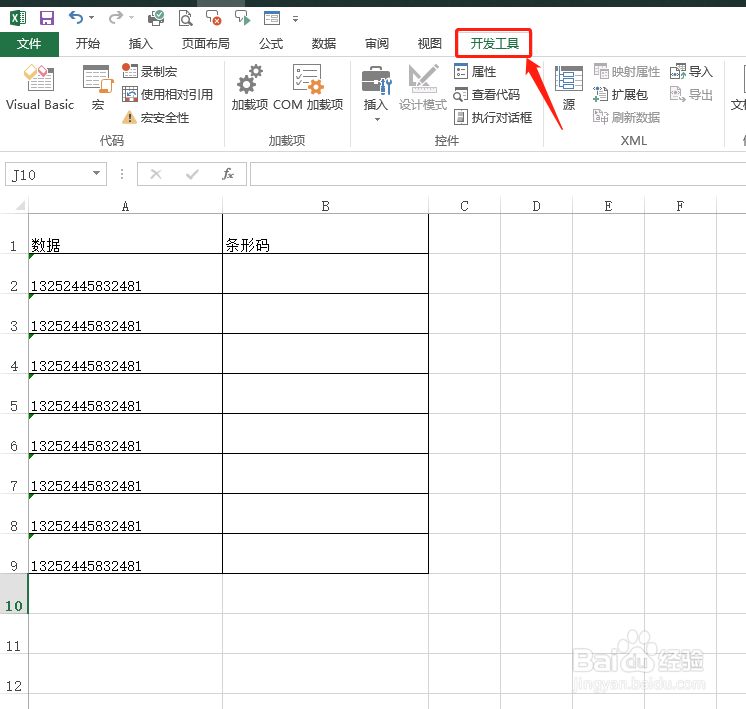Click the Print Preview magnifier icon
This screenshot has height=709, width=746.
pyautogui.click(x=185, y=19)
